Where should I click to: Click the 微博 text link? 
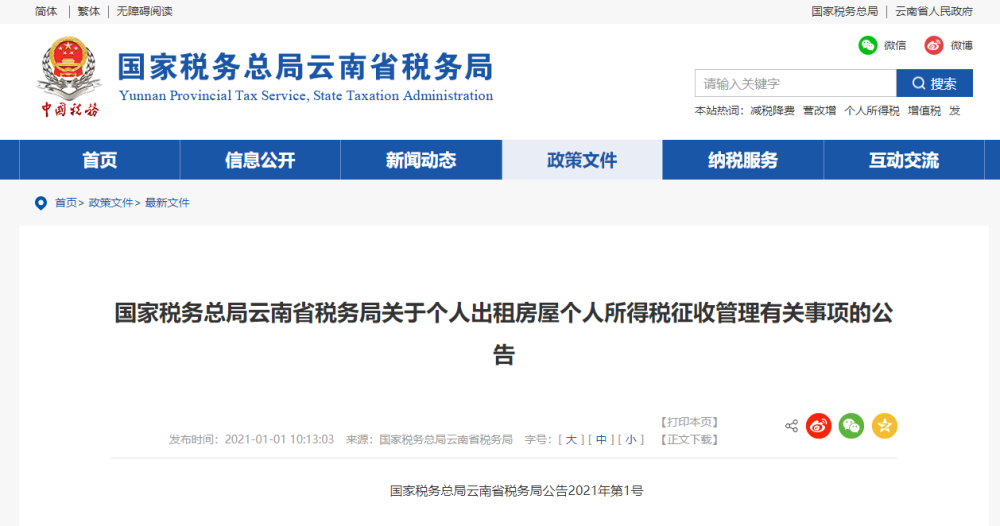coord(962,45)
